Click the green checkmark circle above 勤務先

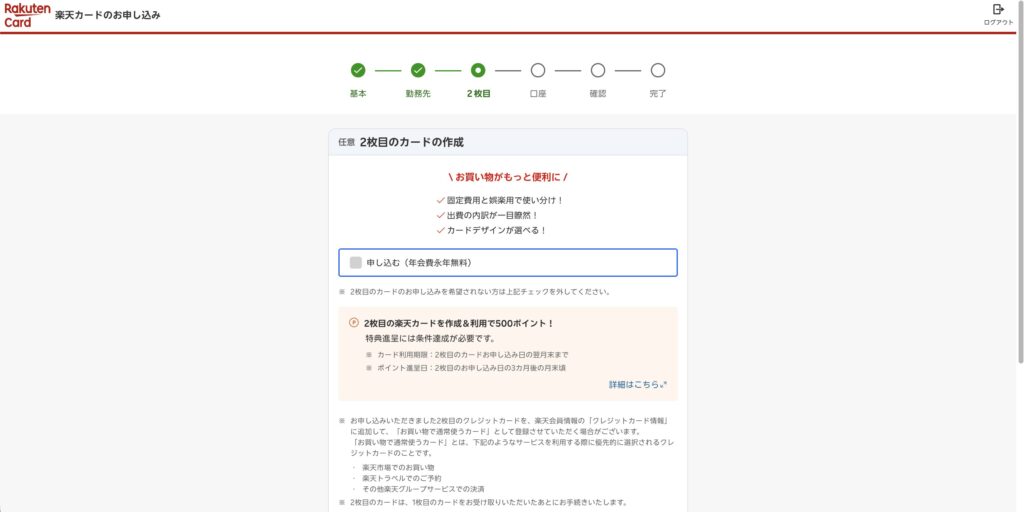[x=418, y=70]
